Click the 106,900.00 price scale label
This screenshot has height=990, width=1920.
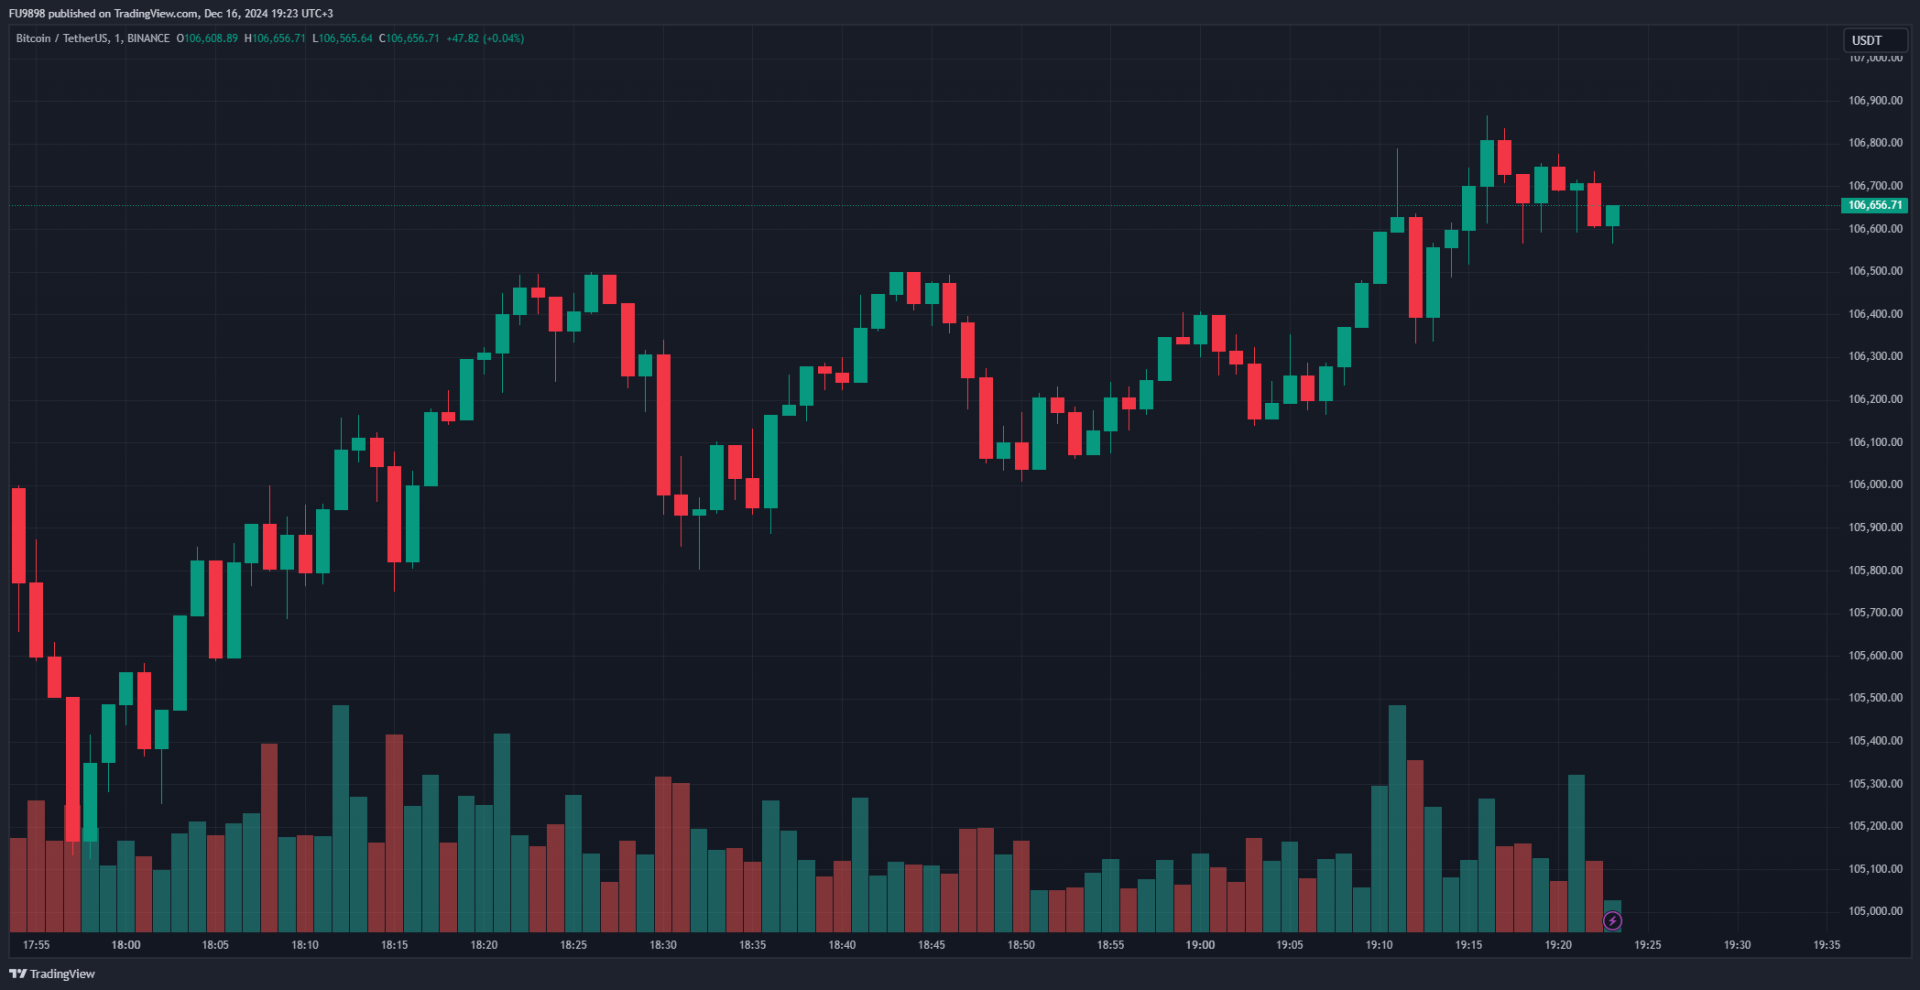point(1875,100)
